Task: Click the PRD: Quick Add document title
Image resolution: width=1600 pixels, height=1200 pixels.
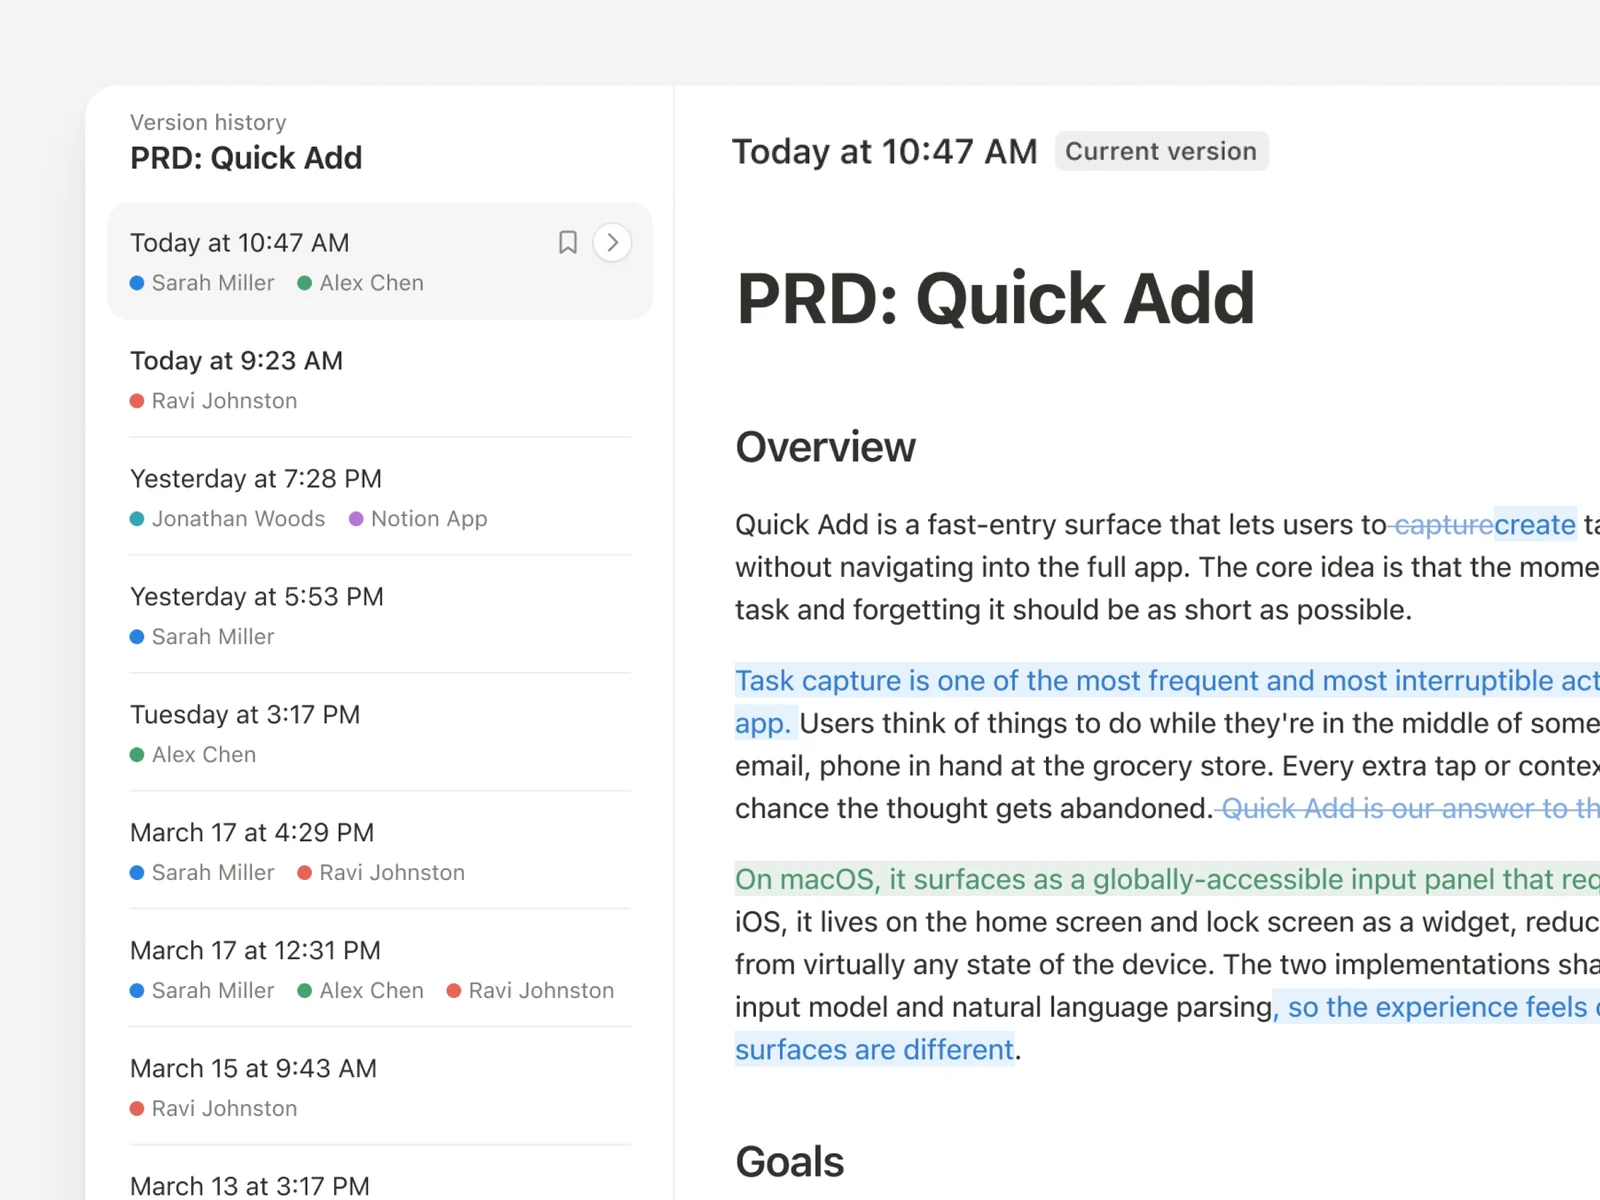Action: tap(996, 298)
